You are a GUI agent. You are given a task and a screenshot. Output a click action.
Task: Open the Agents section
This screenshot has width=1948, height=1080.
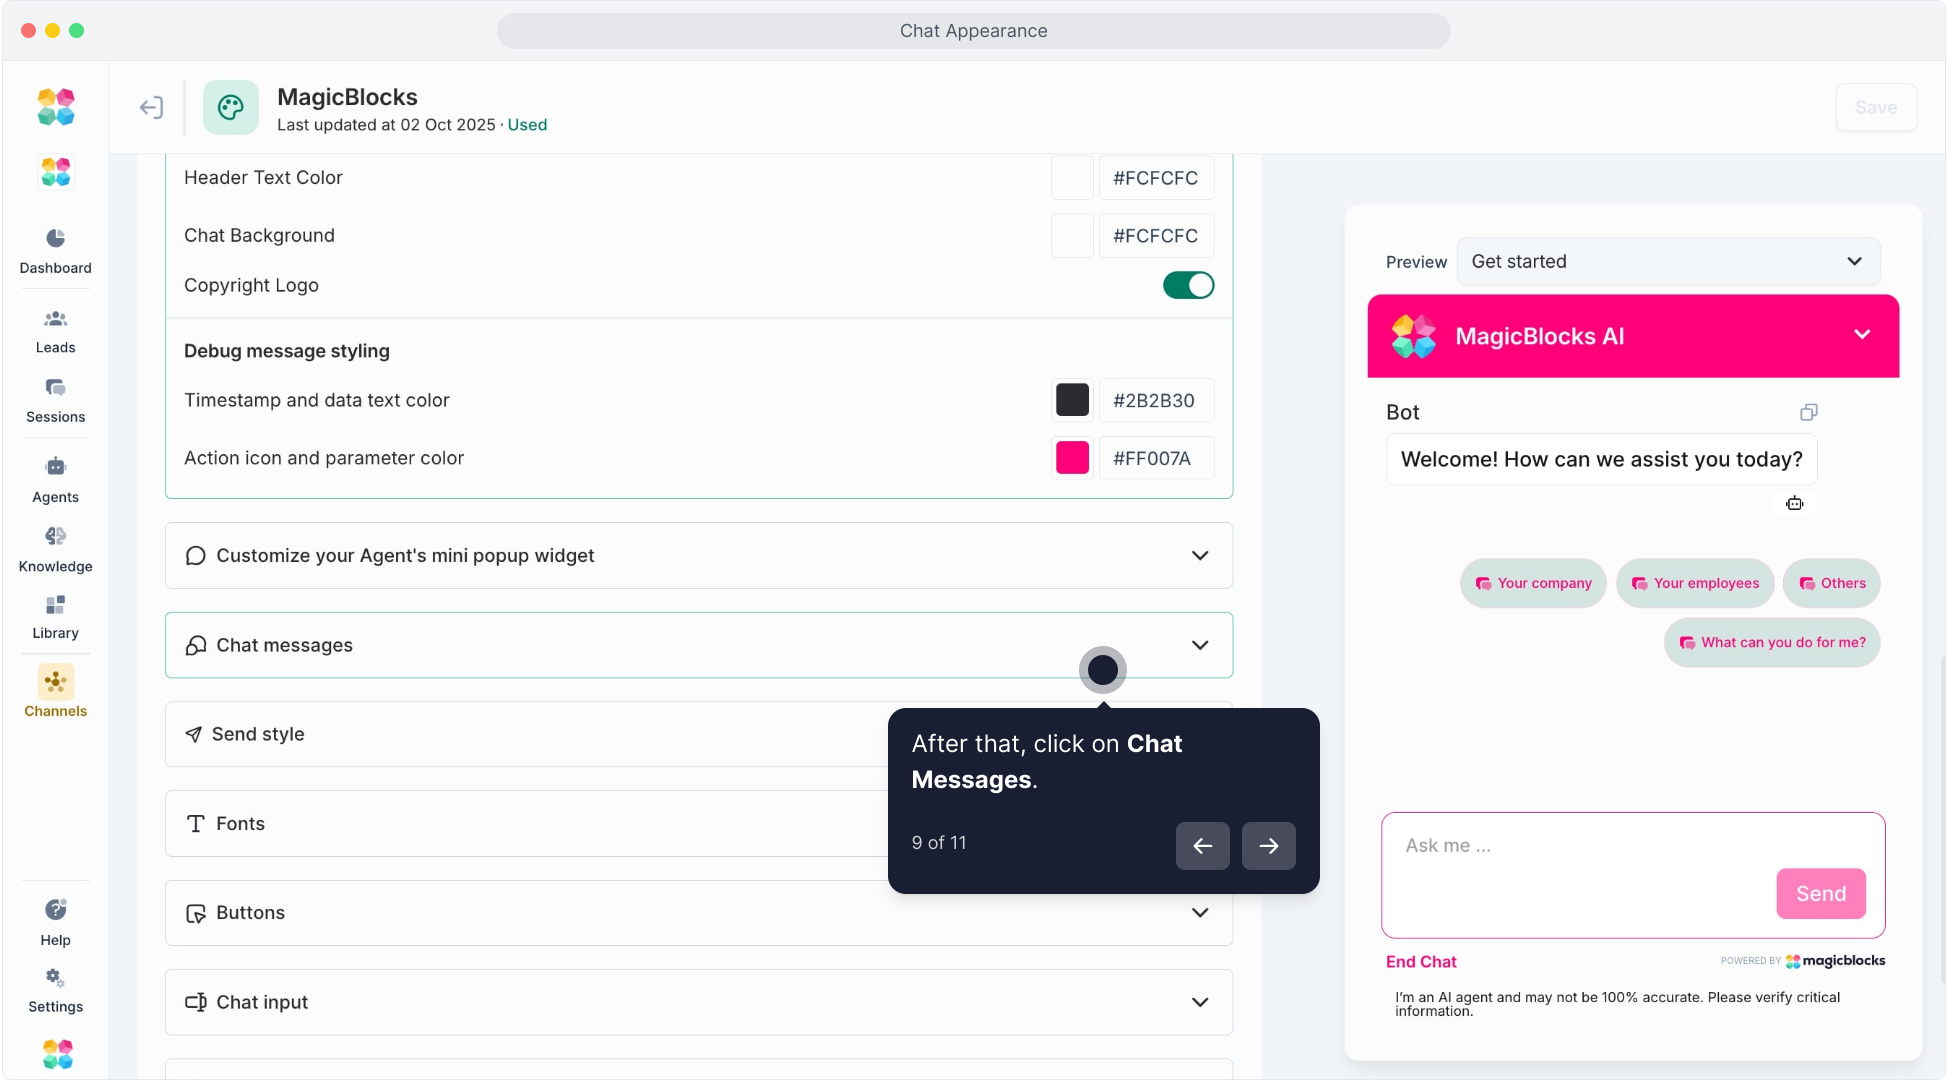(x=56, y=468)
